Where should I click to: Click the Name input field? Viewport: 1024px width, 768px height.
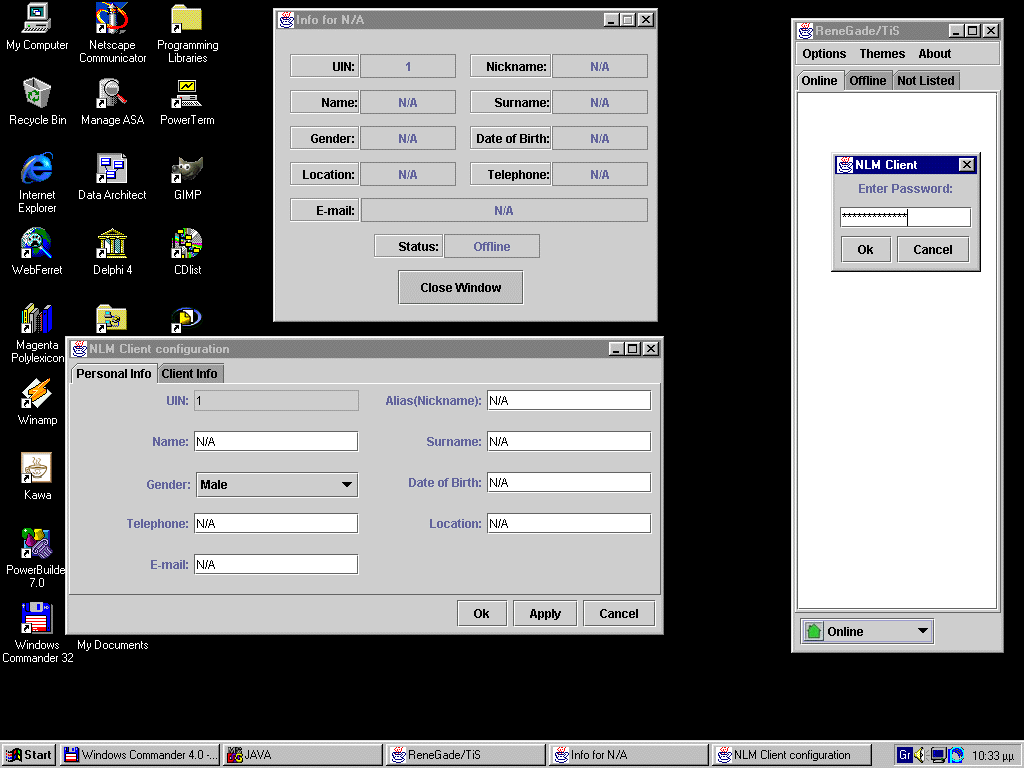[276, 441]
